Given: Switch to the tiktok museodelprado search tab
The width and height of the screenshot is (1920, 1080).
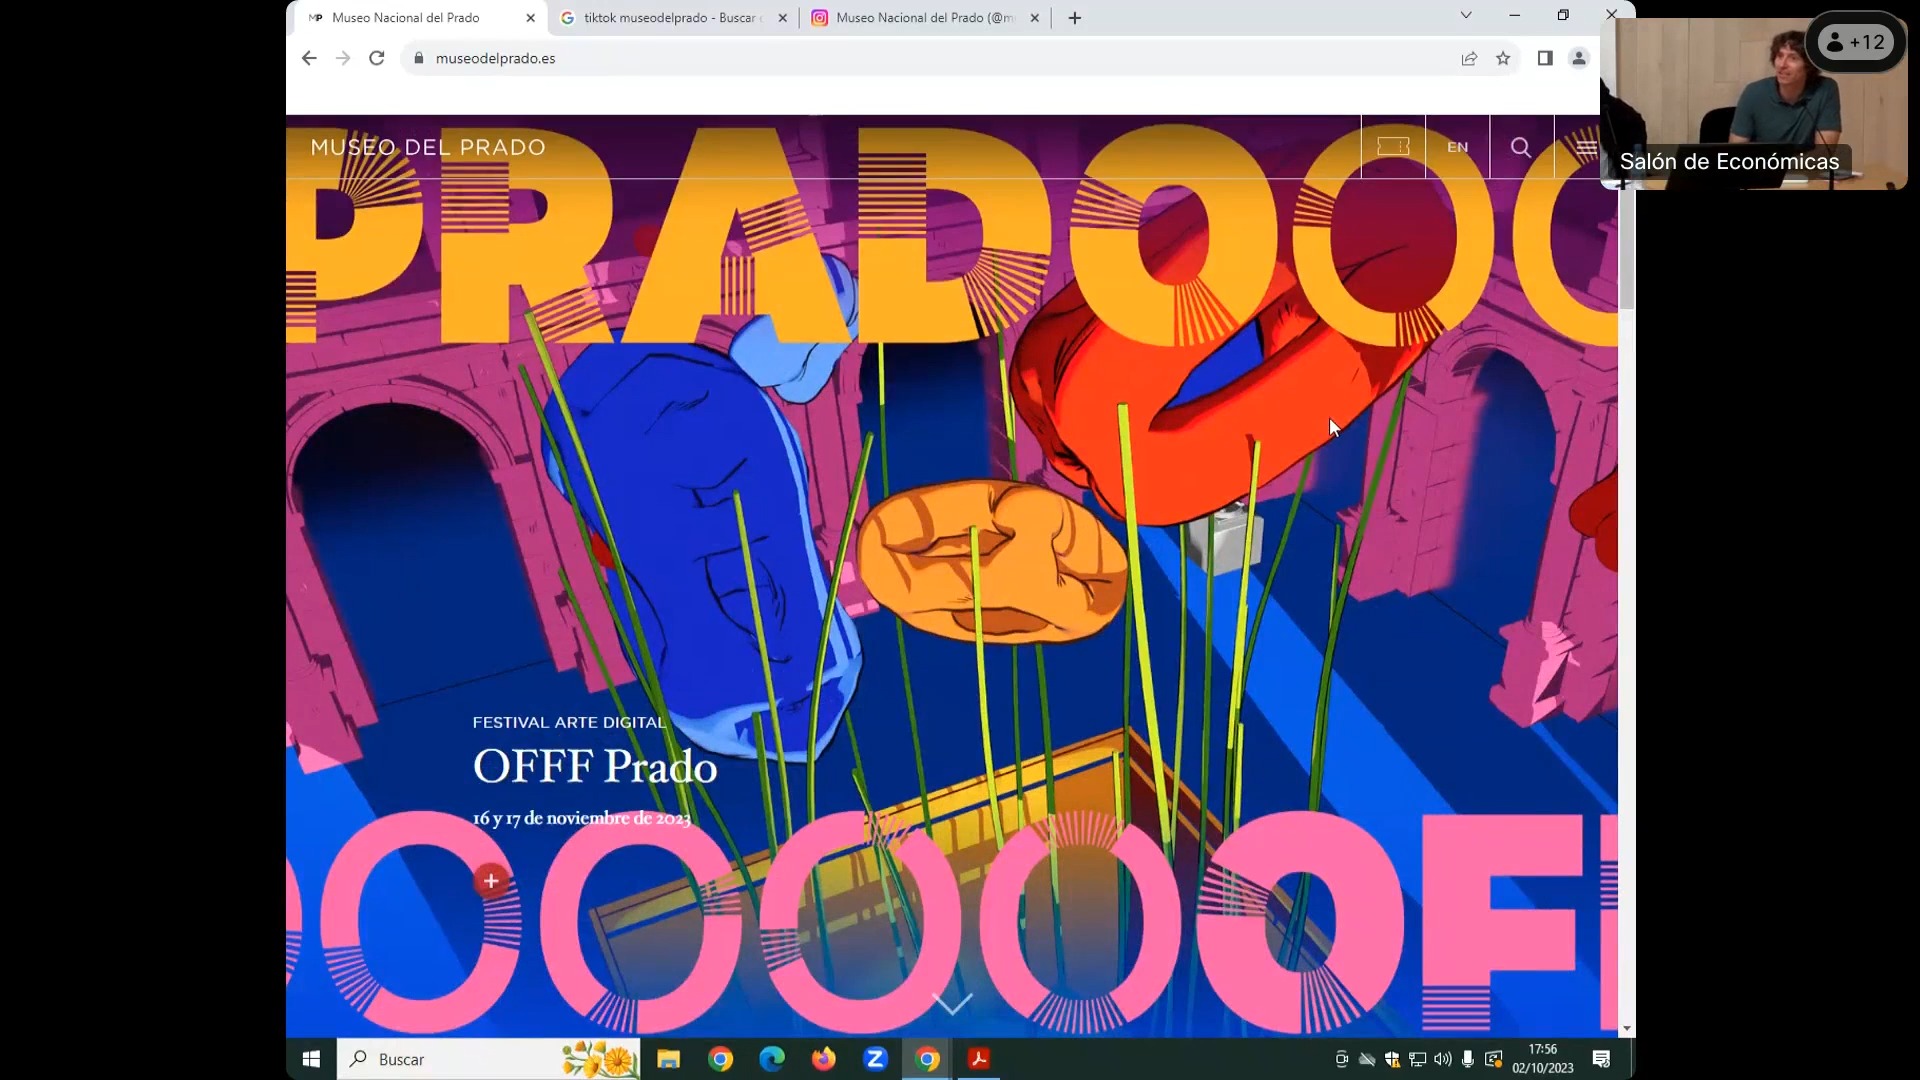Looking at the screenshot, I should 672,18.
